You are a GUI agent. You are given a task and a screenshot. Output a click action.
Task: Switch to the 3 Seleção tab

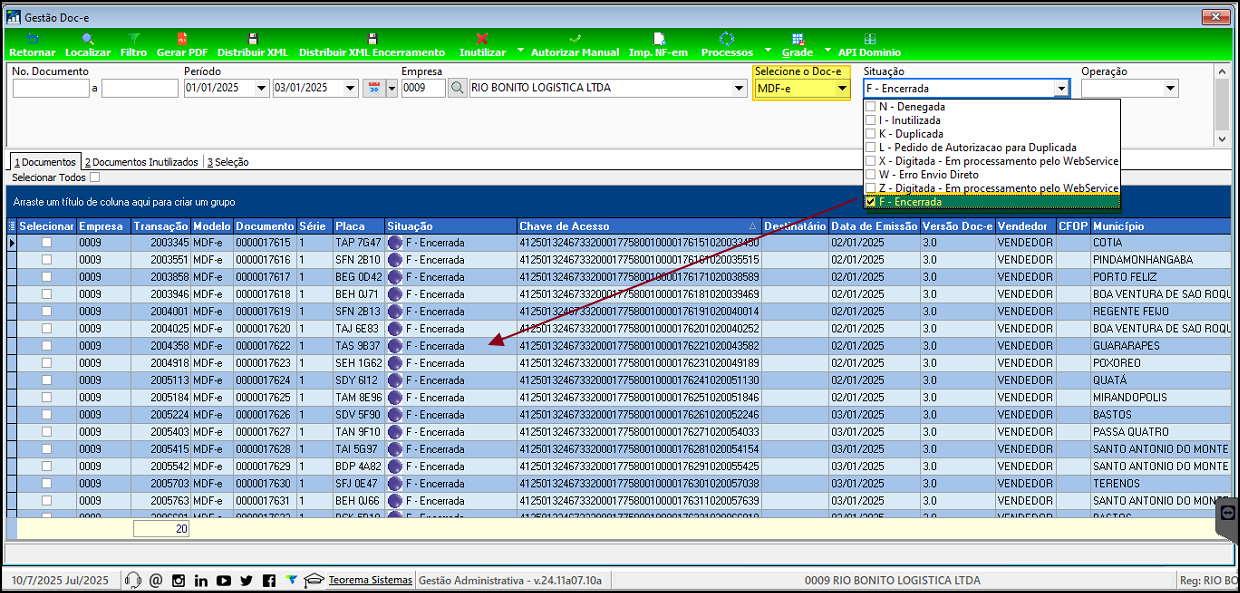pos(228,161)
